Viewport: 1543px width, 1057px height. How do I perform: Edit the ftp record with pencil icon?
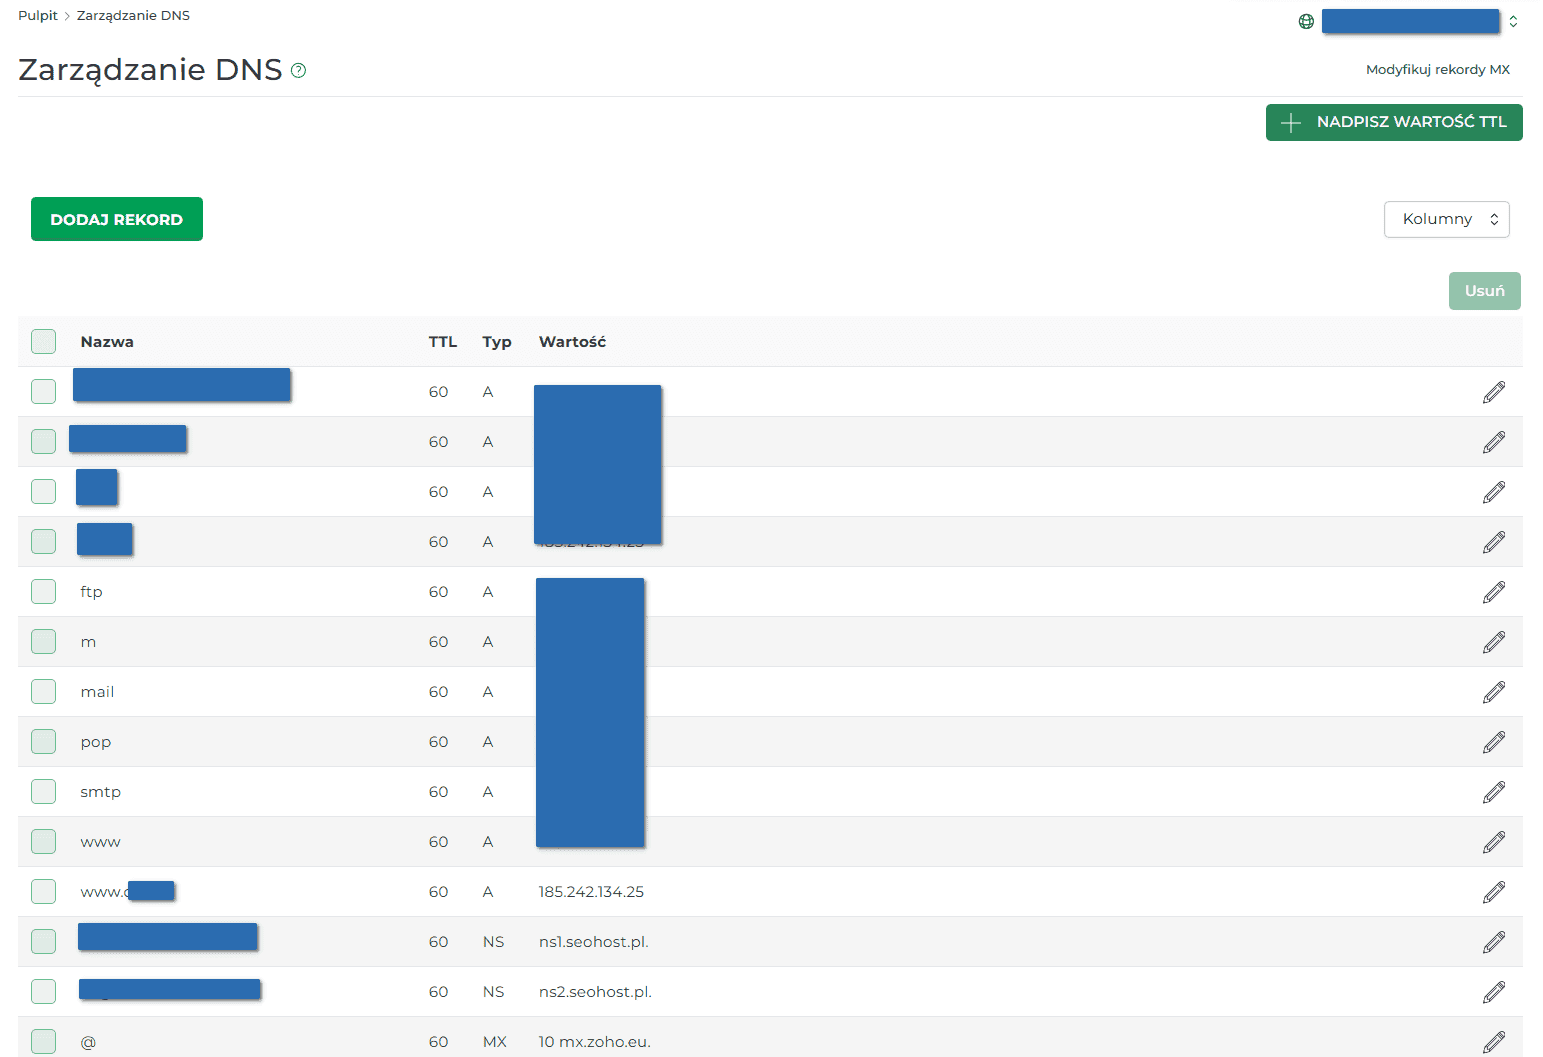1494,592
